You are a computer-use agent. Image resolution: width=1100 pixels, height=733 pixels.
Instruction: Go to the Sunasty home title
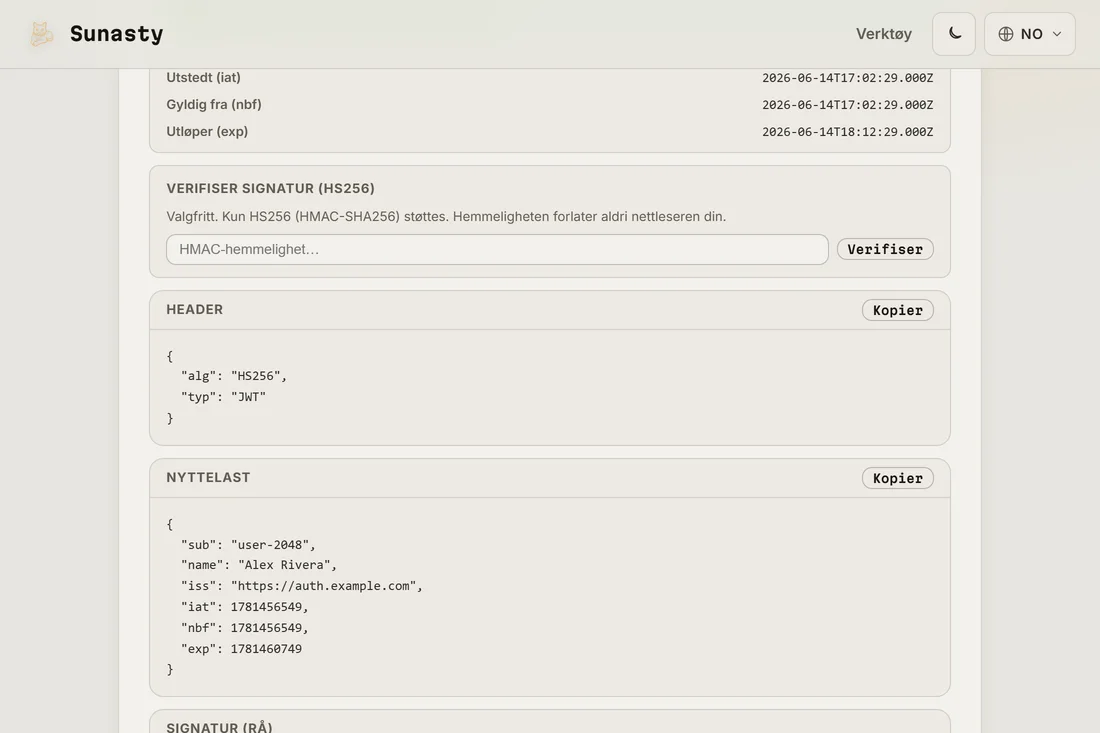(116, 34)
